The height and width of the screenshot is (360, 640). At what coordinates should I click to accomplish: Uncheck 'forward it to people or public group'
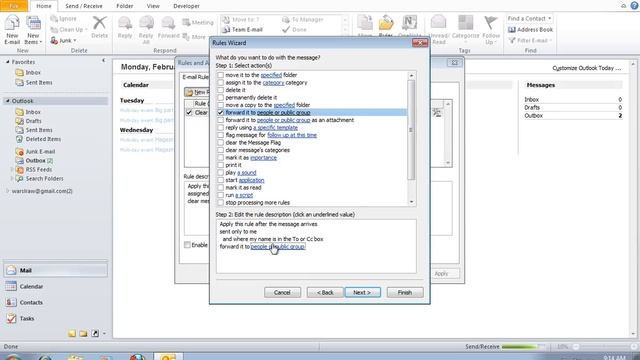pyautogui.click(x=220, y=112)
